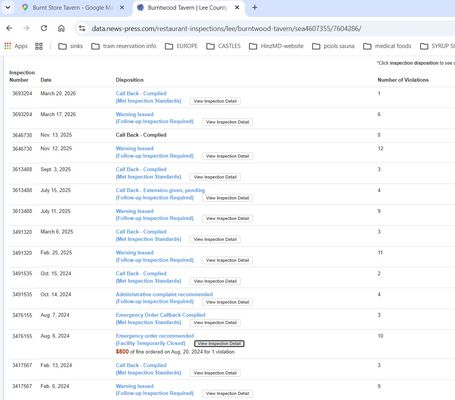Screen dimensions: 455x400
Task: Go to the browser home page
Action: click(x=61, y=28)
